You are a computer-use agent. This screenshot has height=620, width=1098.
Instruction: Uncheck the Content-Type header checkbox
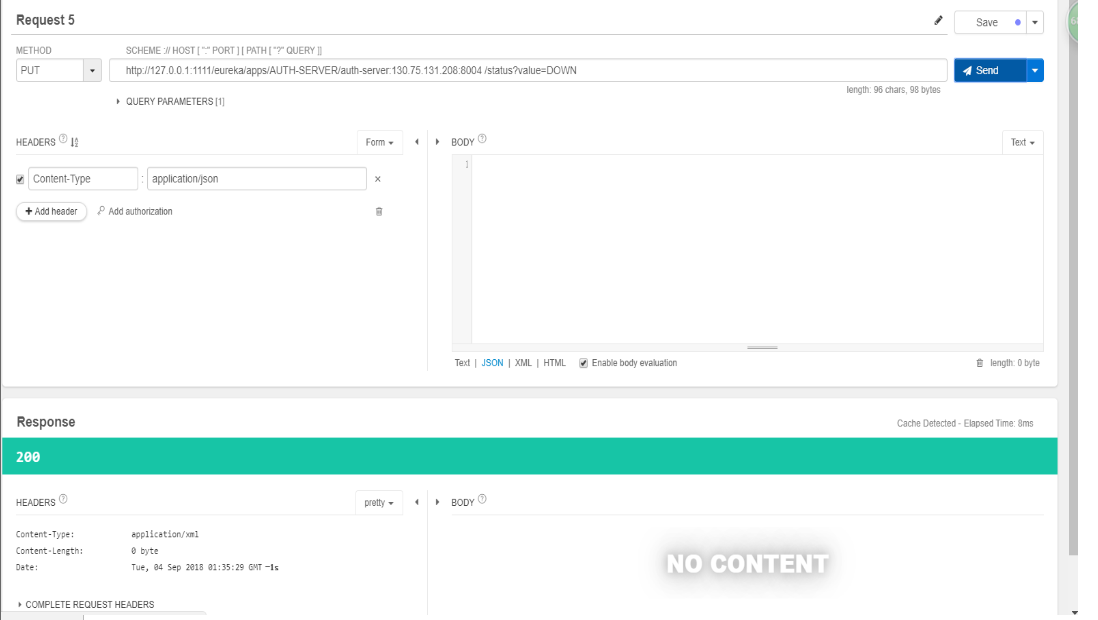click(x=22, y=178)
